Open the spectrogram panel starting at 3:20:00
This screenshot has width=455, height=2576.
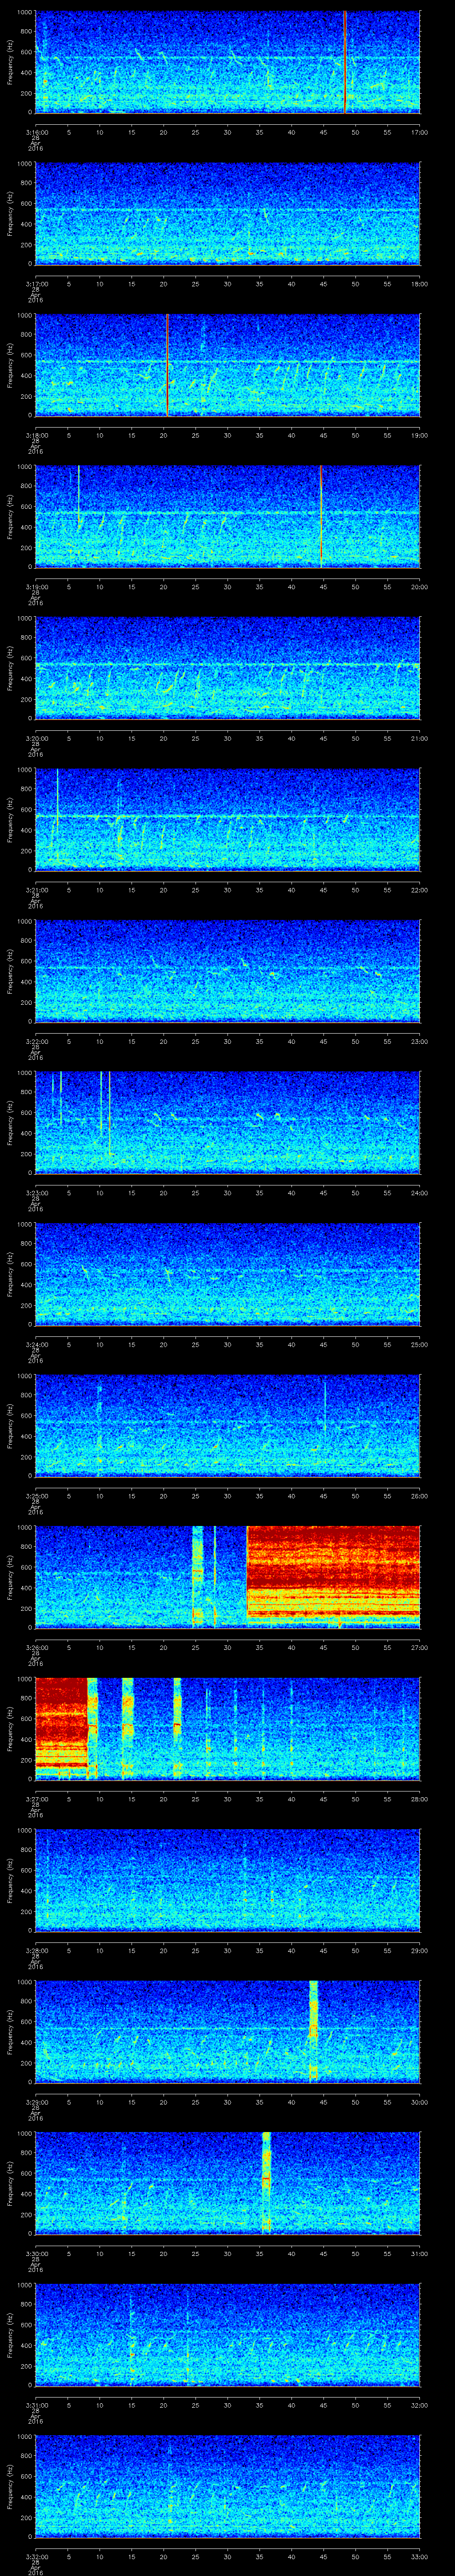pos(227,668)
